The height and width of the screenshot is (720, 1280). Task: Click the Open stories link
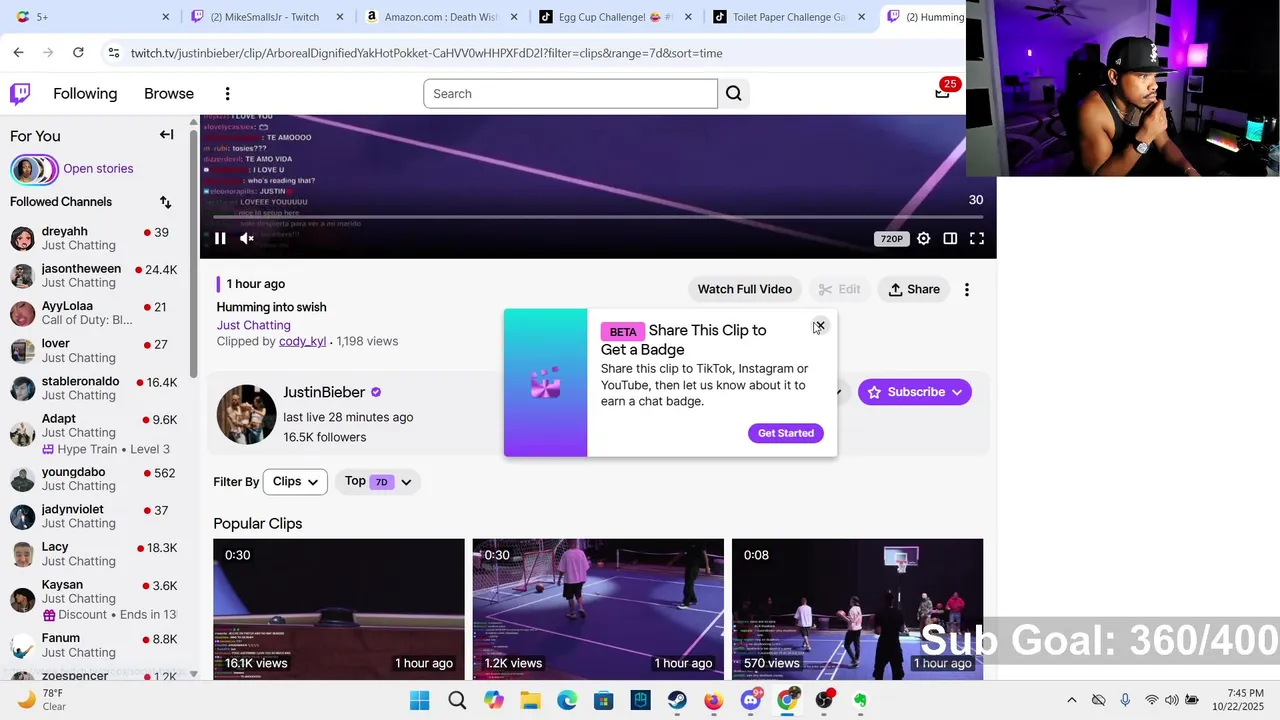pyautogui.click(x=98, y=169)
